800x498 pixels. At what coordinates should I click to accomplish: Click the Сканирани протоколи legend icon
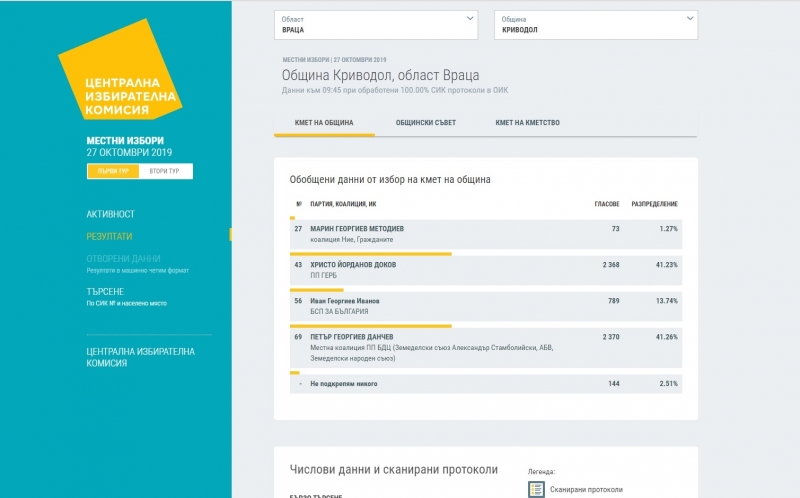click(536, 489)
